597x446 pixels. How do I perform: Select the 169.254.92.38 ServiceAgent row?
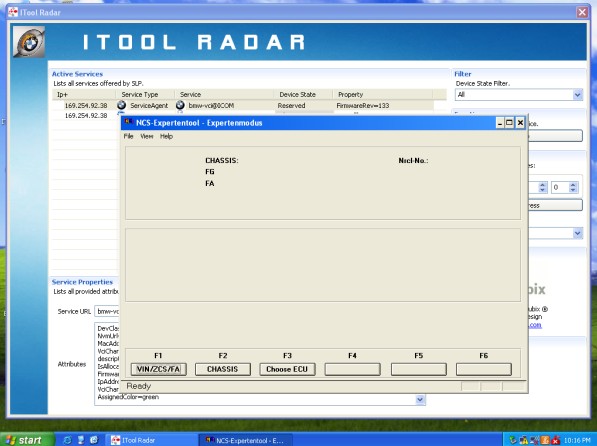(243, 106)
